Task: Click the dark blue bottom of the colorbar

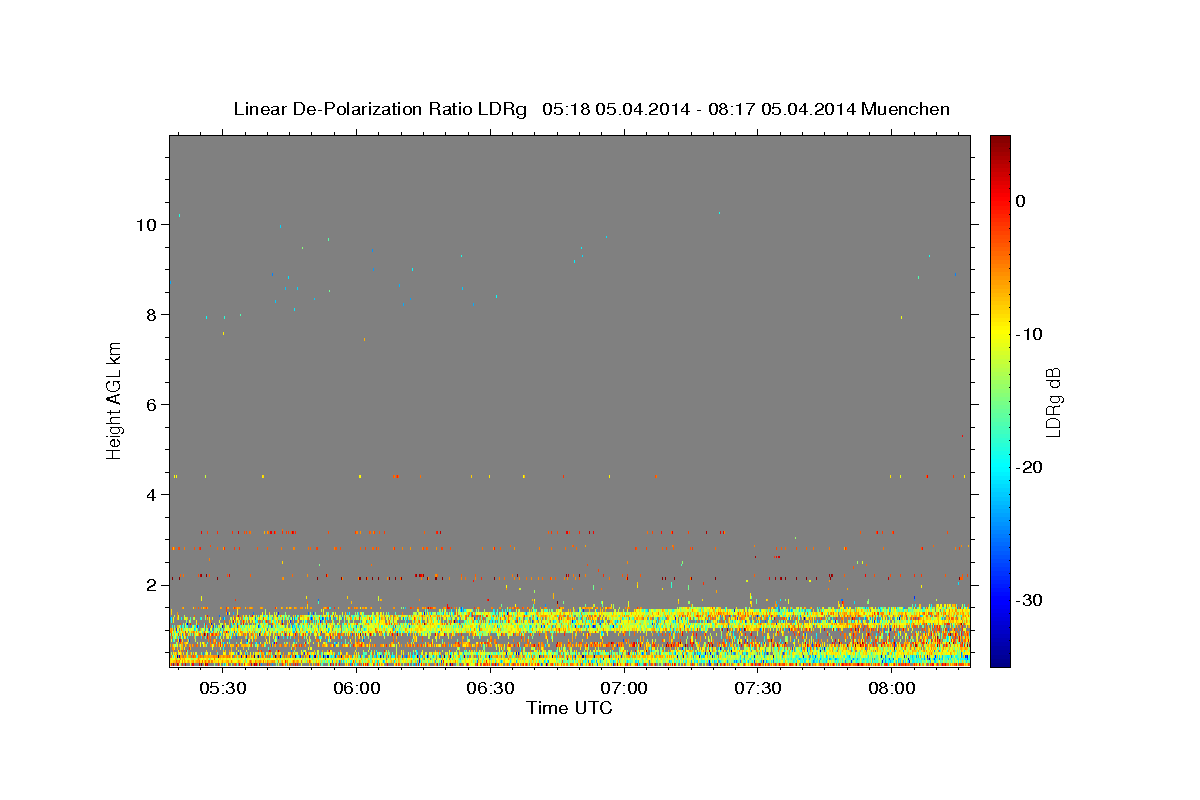Action: pos(1000,658)
